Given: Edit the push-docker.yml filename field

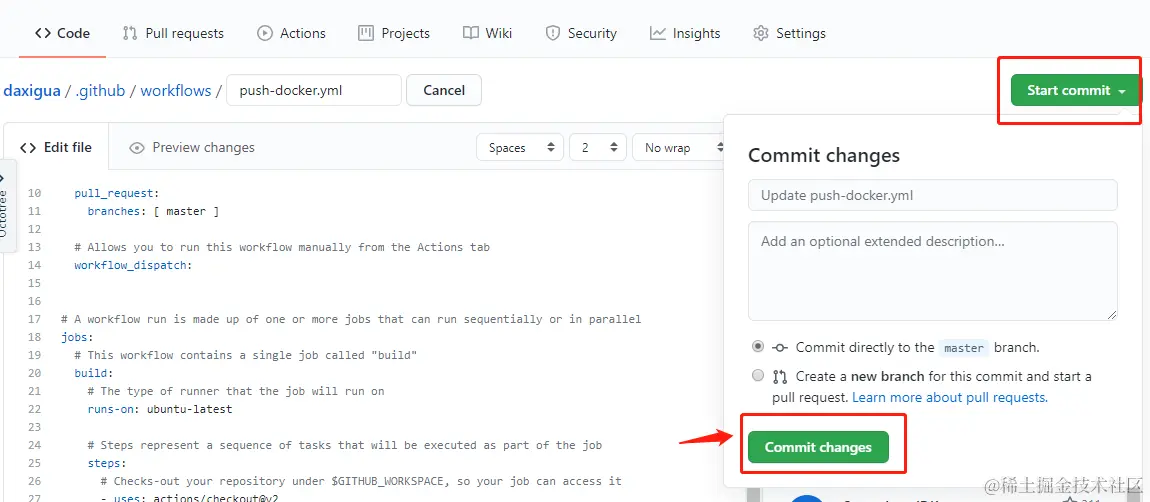Looking at the screenshot, I should 314,90.
